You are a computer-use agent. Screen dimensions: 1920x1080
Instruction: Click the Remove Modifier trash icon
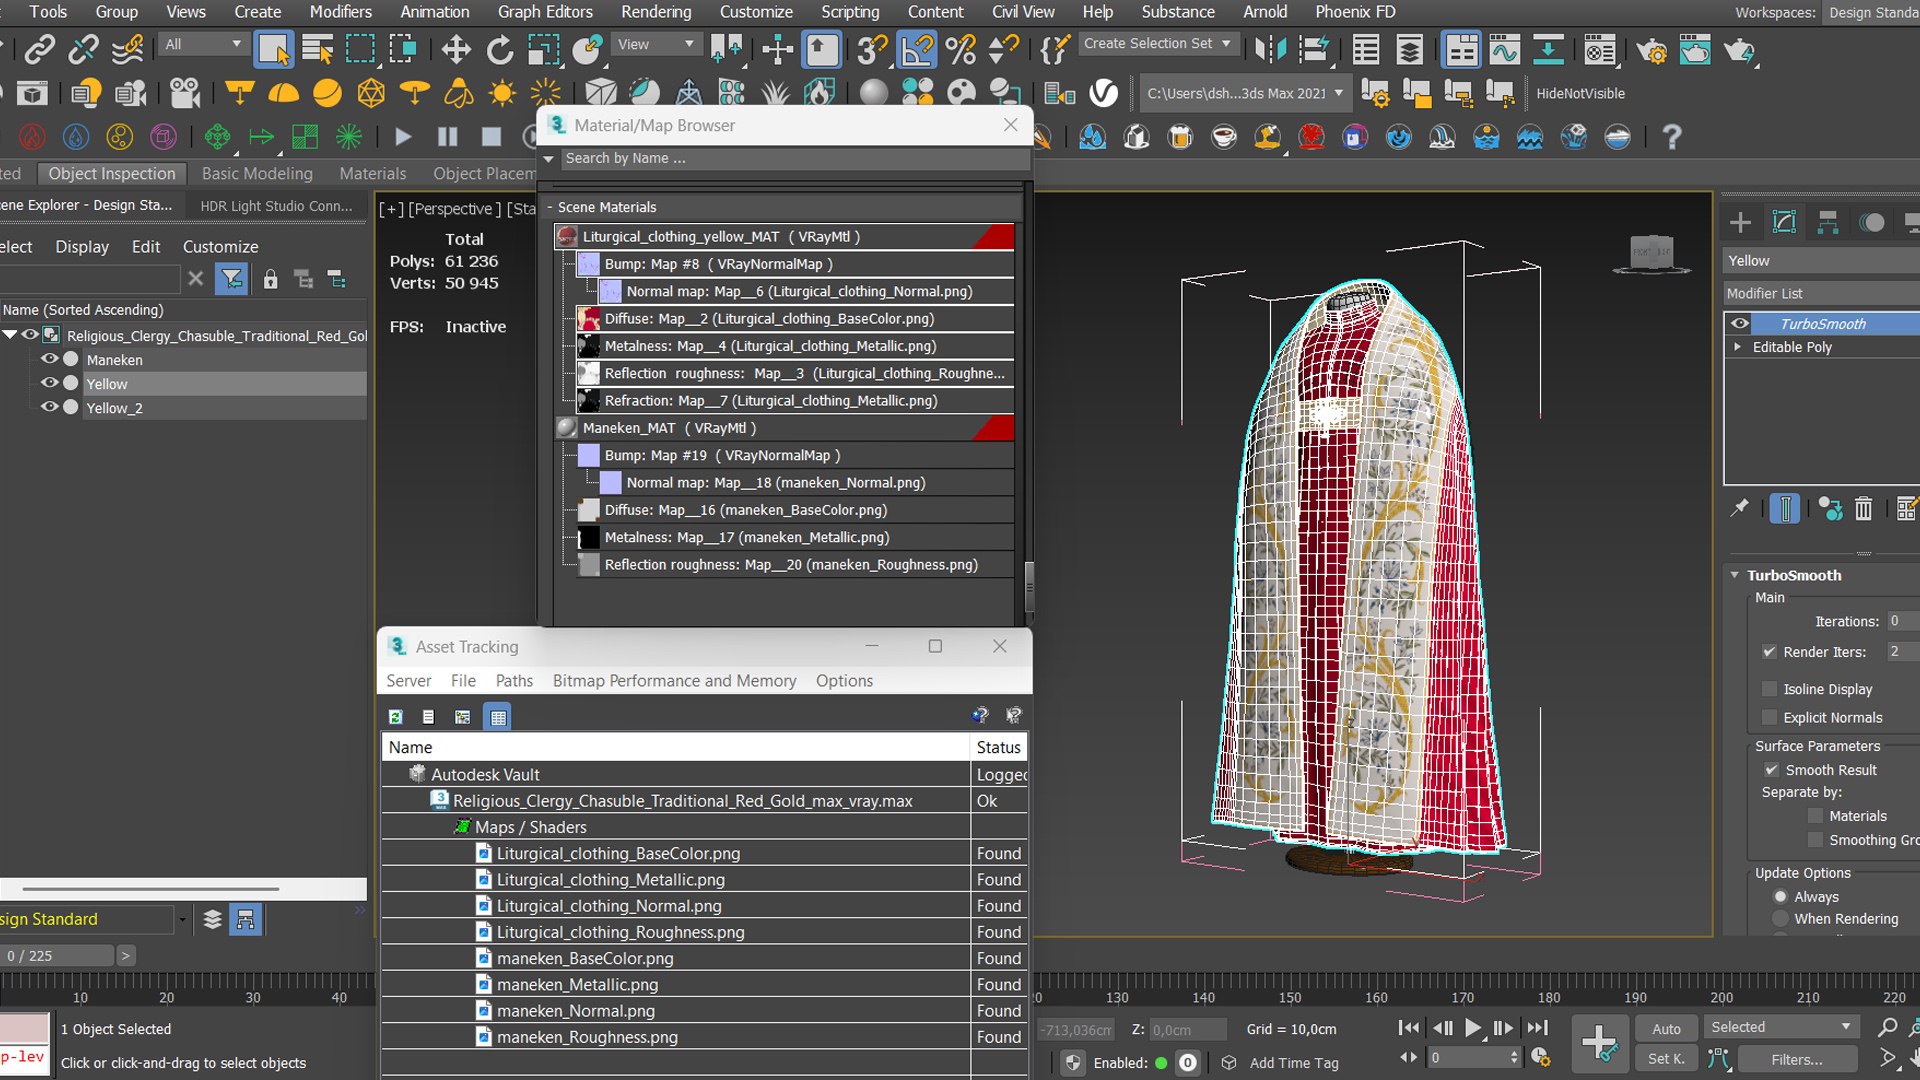click(x=1863, y=509)
